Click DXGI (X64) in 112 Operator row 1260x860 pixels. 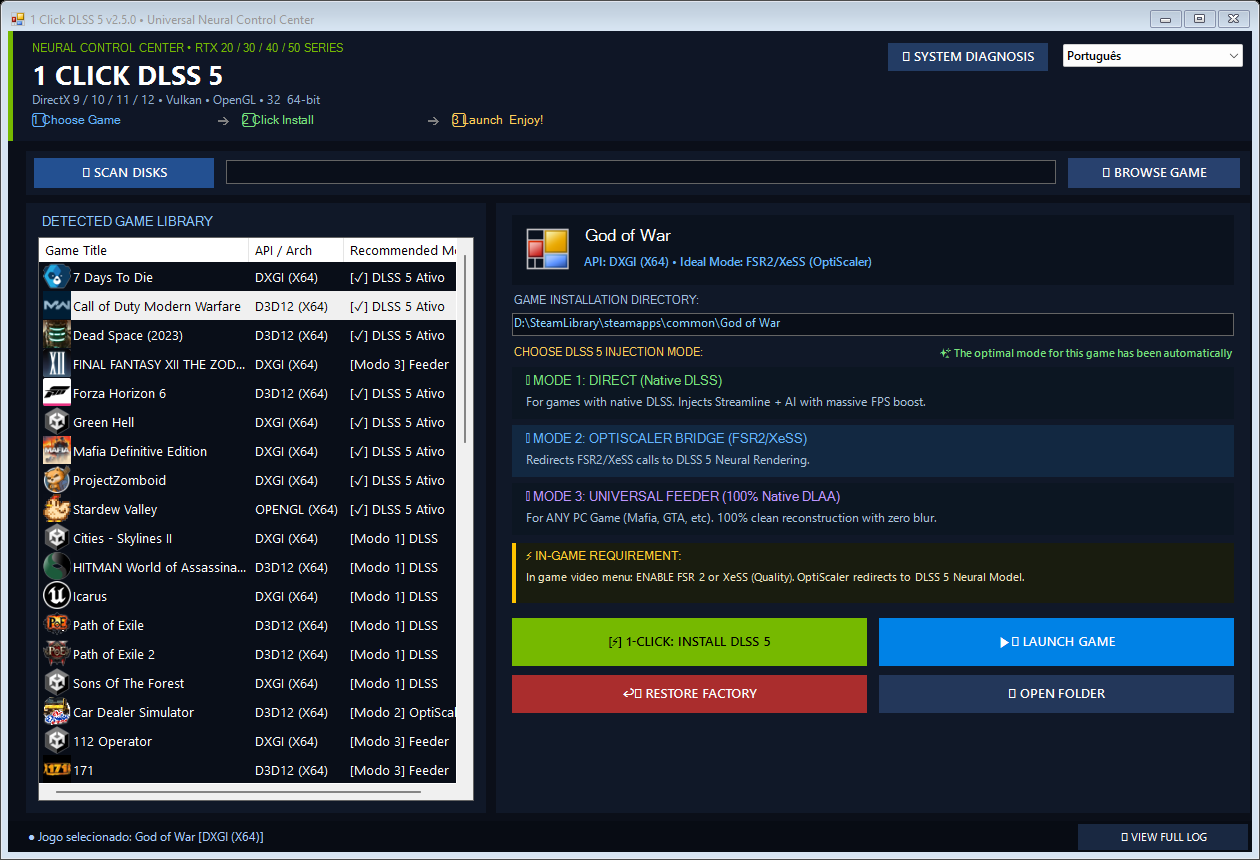click(x=286, y=742)
